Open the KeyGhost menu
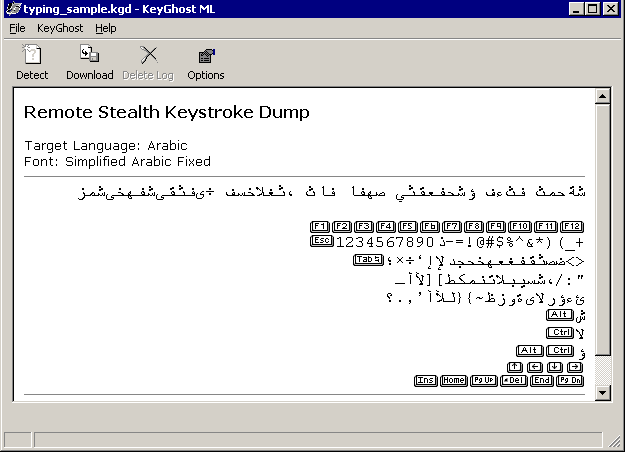Image resolution: width=625 pixels, height=452 pixels. click(x=60, y=28)
